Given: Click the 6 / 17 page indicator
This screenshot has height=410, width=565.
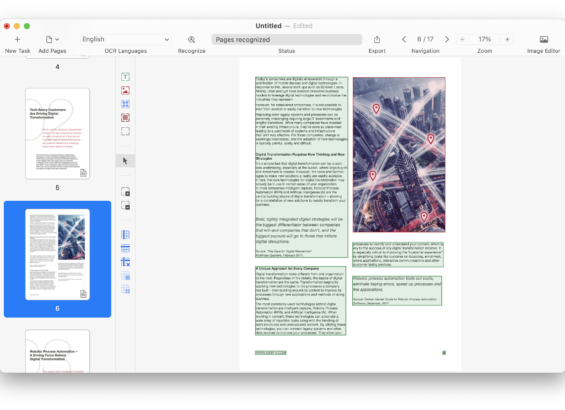Looking at the screenshot, I should (425, 39).
